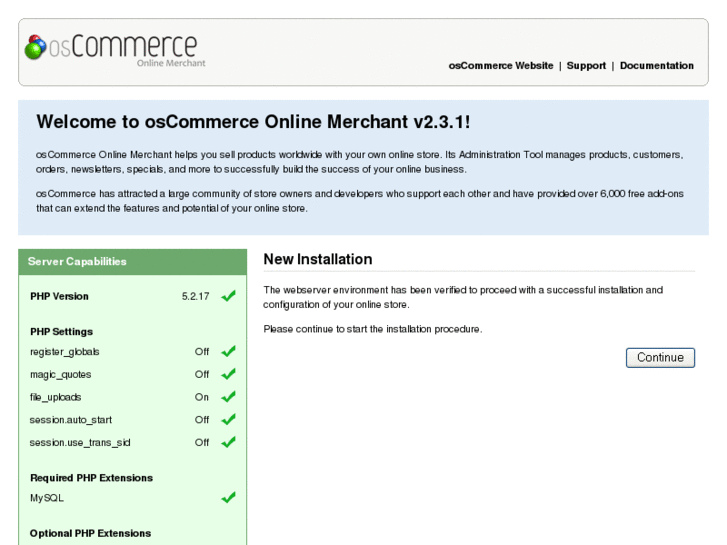Click the 5.2.17 version value
Viewport: 727px width, 545px height.
tap(196, 296)
